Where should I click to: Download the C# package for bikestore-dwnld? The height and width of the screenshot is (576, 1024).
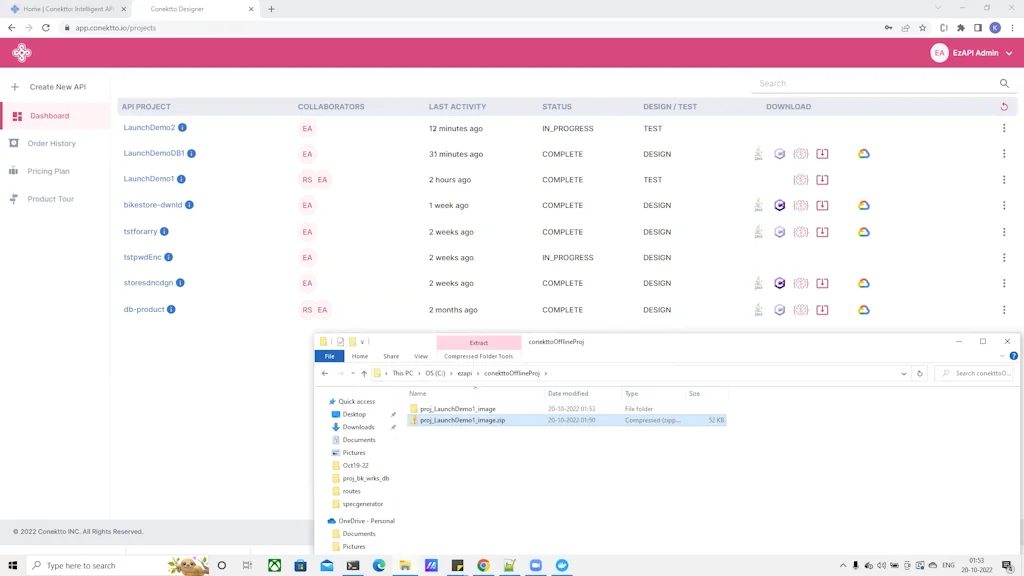click(780, 205)
